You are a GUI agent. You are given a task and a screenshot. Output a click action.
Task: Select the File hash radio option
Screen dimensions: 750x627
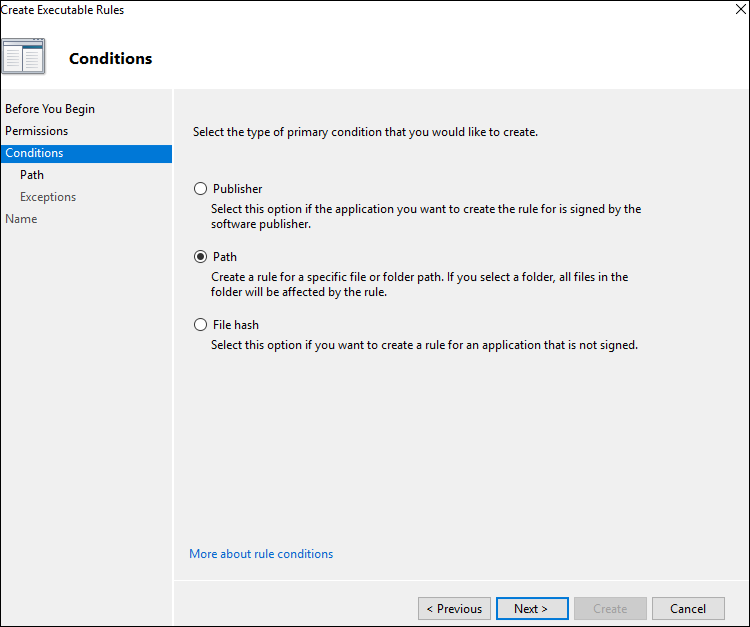200,324
